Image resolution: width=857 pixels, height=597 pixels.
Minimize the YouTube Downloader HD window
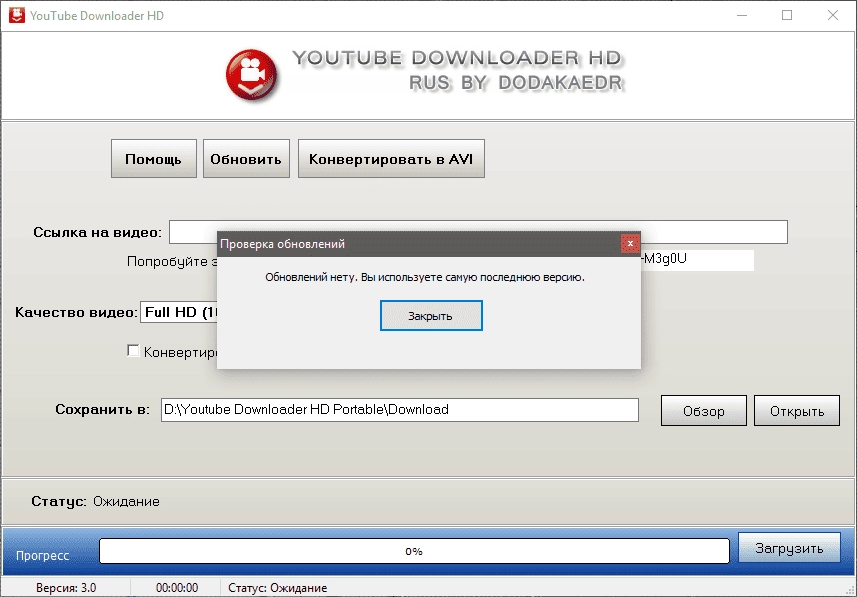tap(742, 15)
